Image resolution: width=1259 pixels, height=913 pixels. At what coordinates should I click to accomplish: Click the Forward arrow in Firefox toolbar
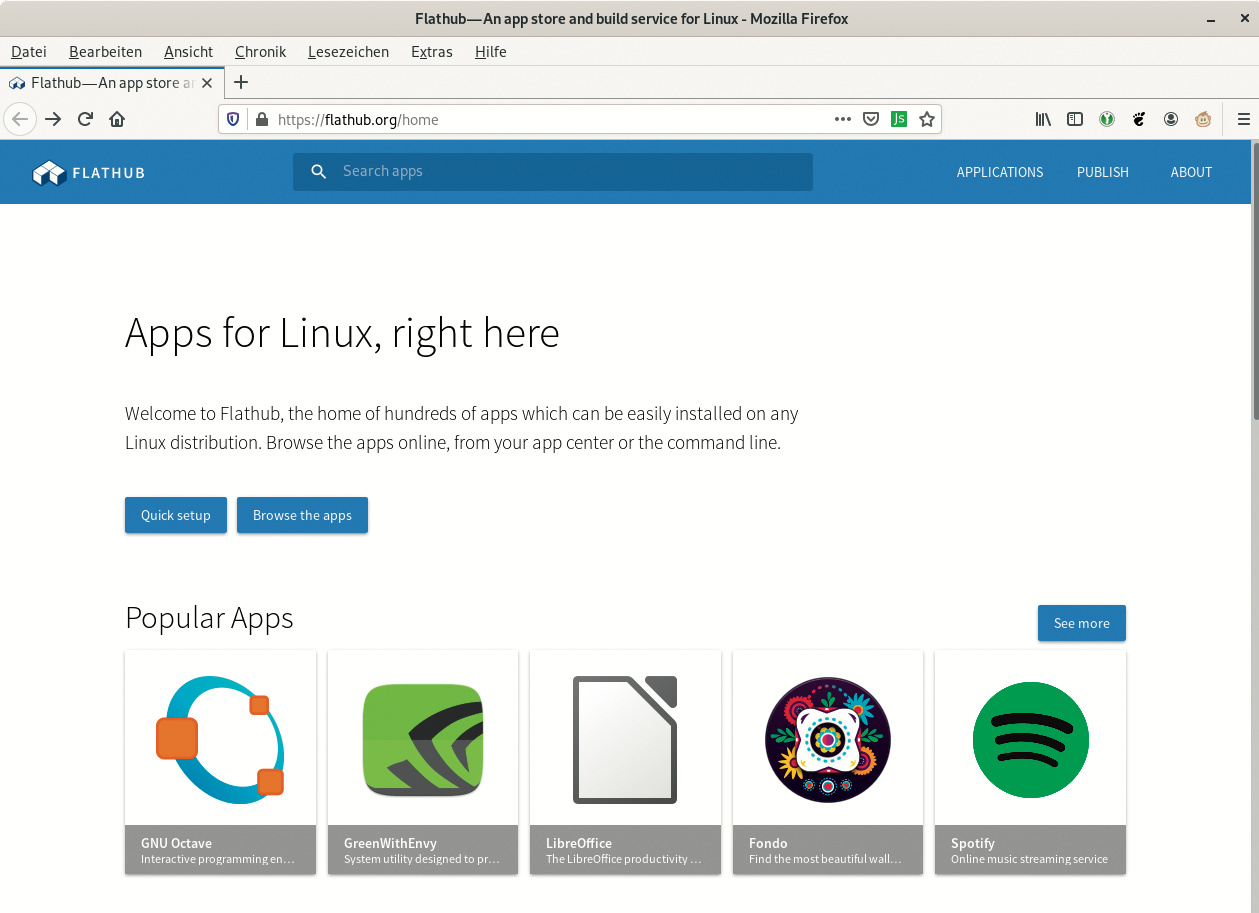pos(53,119)
